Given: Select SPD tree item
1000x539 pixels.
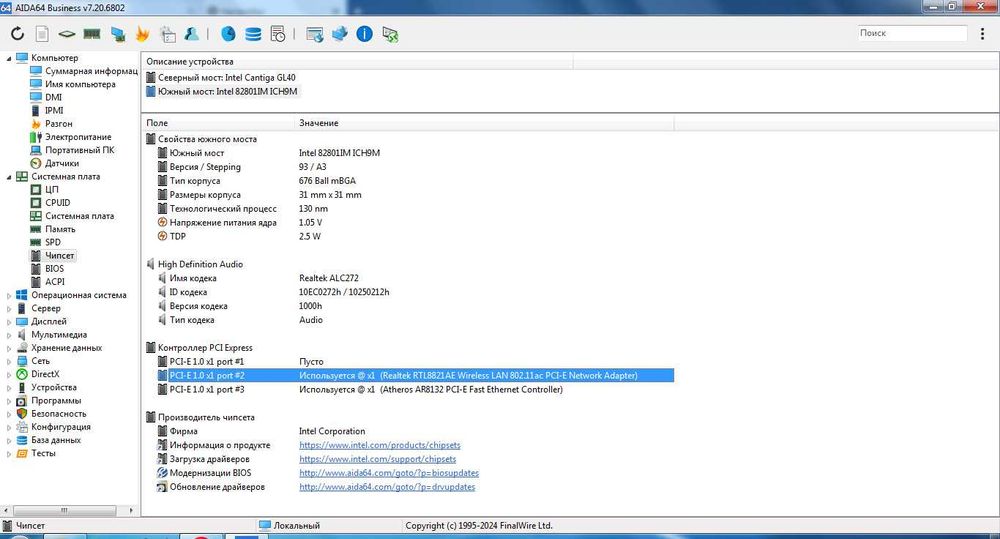Looking at the screenshot, I should click(45, 242).
